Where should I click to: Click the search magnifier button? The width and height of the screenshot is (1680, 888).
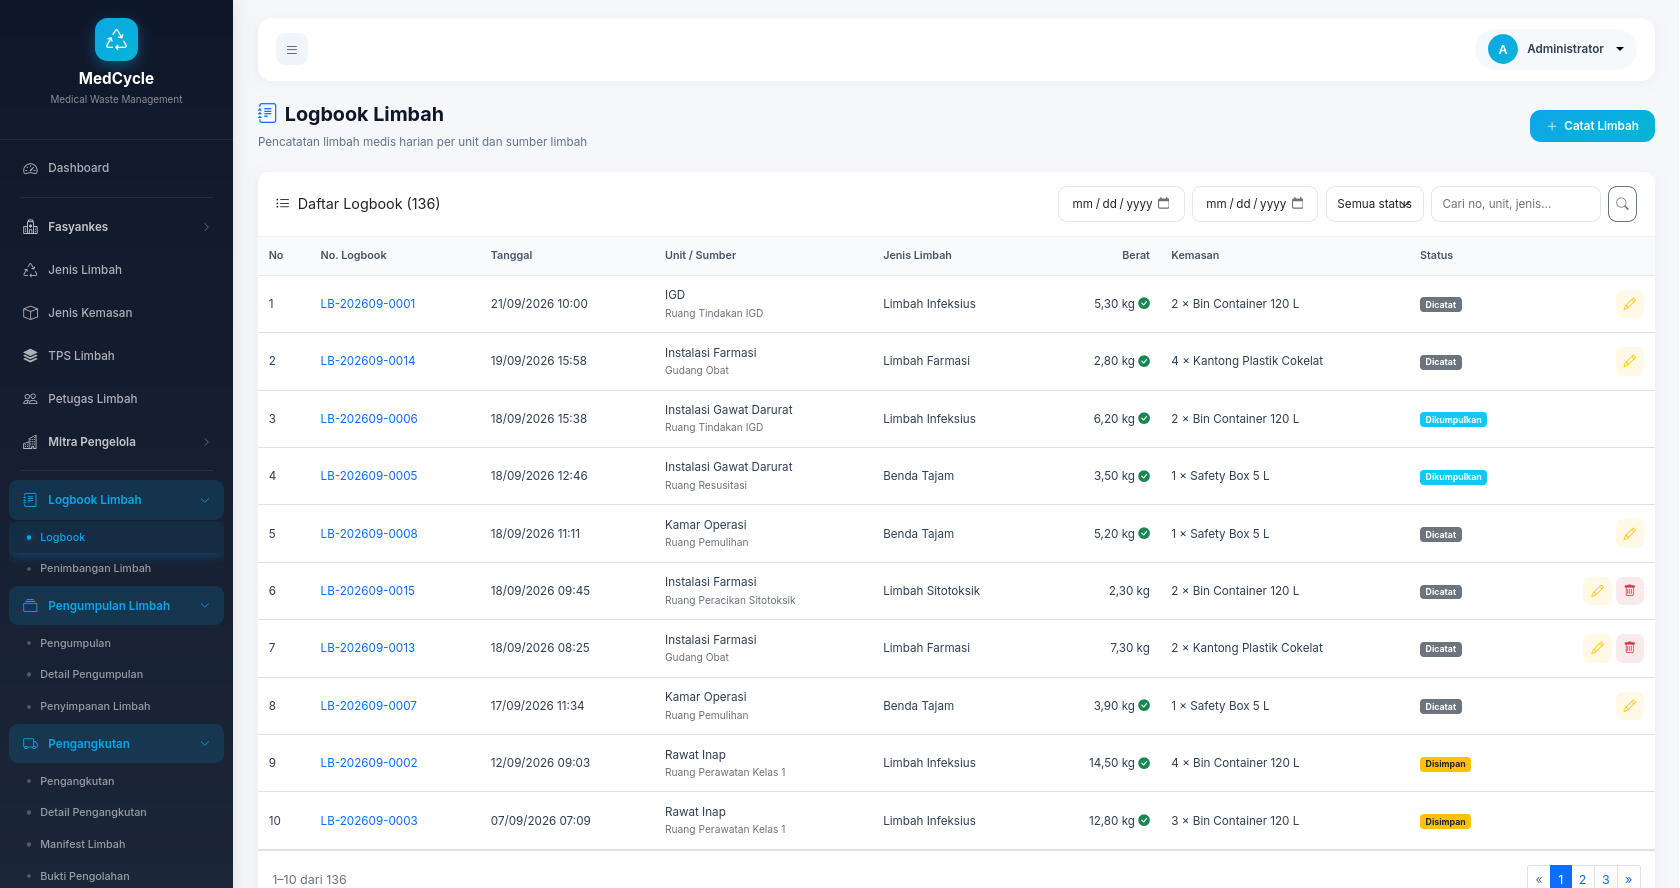click(1622, 204)
